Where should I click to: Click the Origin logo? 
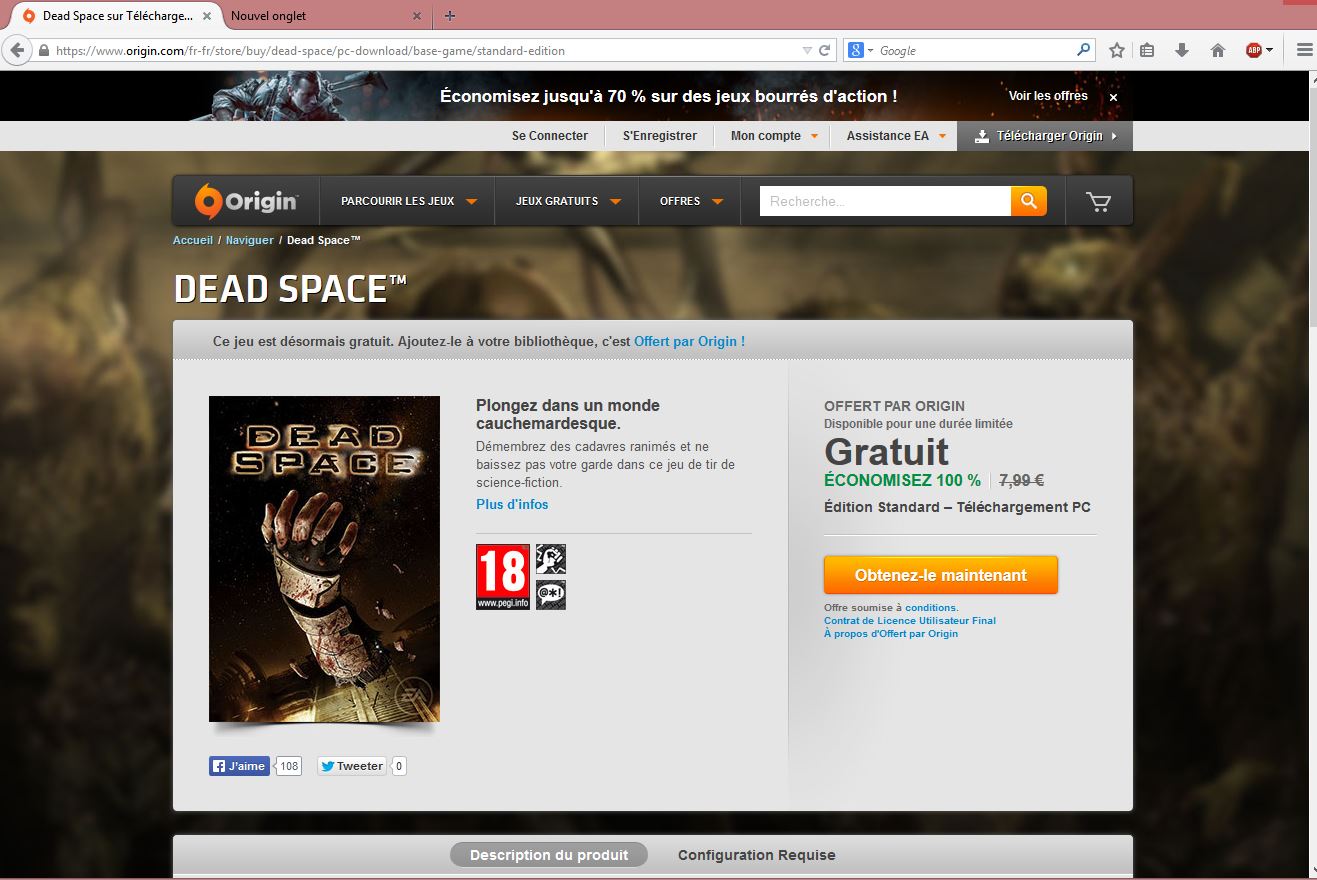(x=246, y=201)
